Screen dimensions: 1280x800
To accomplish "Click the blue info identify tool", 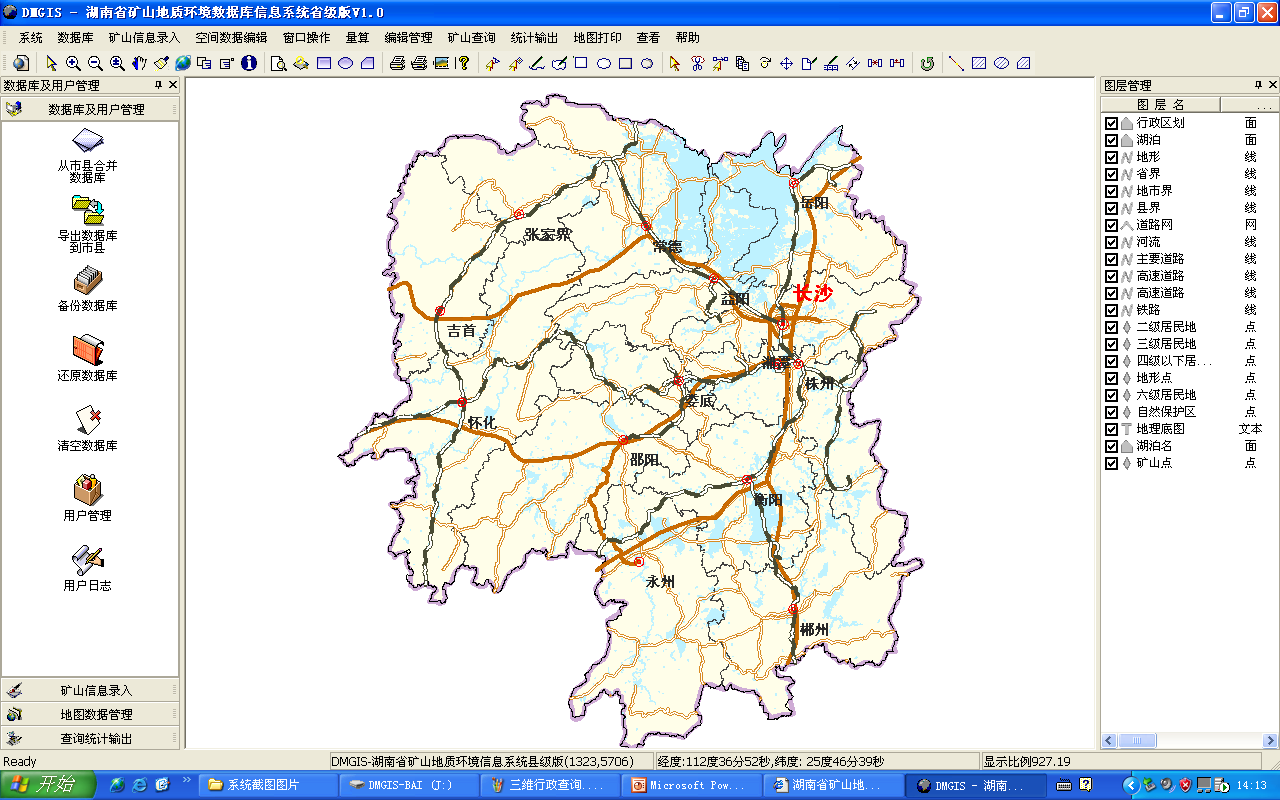I will click(x=249, y=63).
